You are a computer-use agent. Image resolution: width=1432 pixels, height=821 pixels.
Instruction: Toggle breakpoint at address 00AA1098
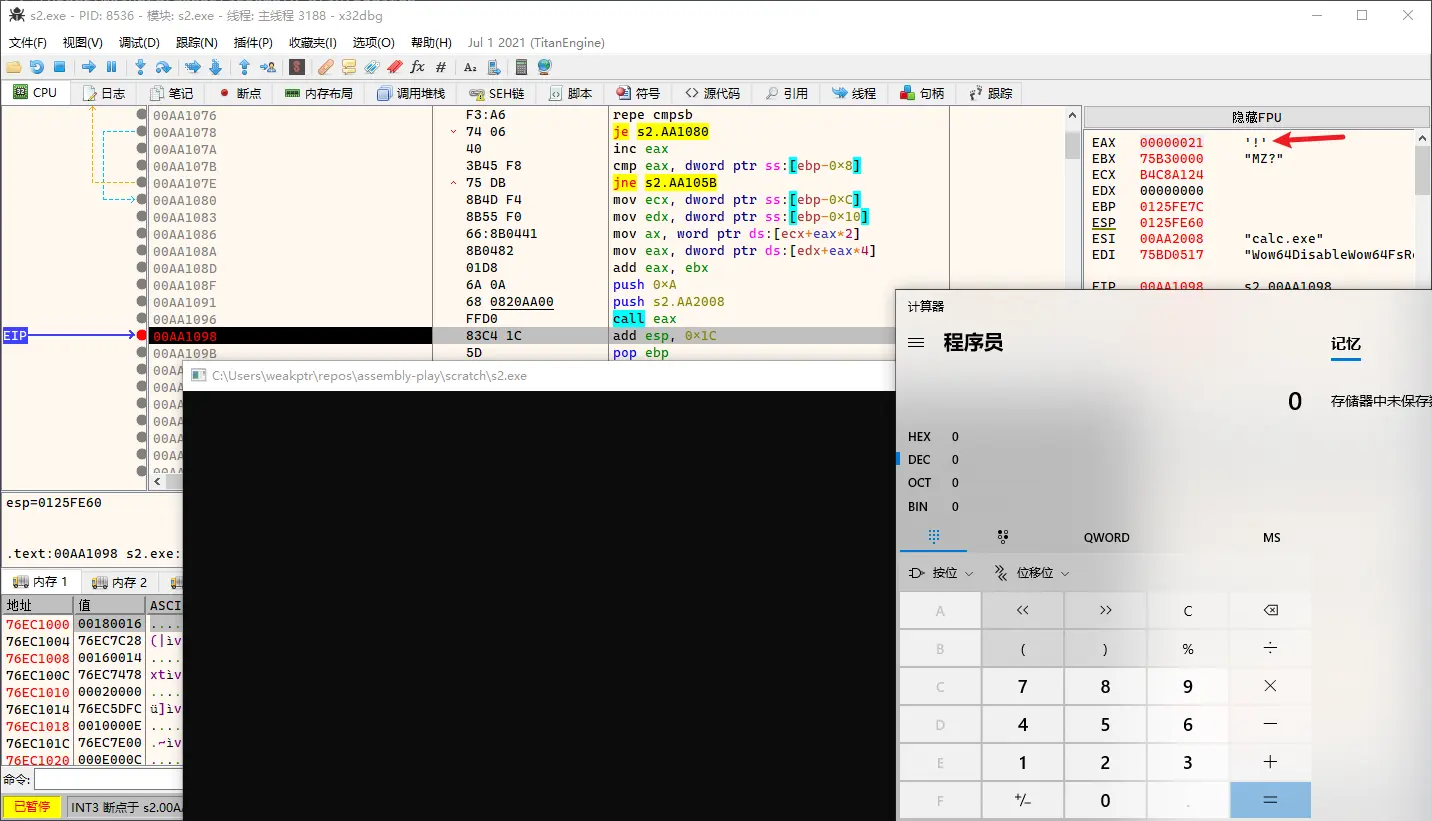click(x=142, y=336)
